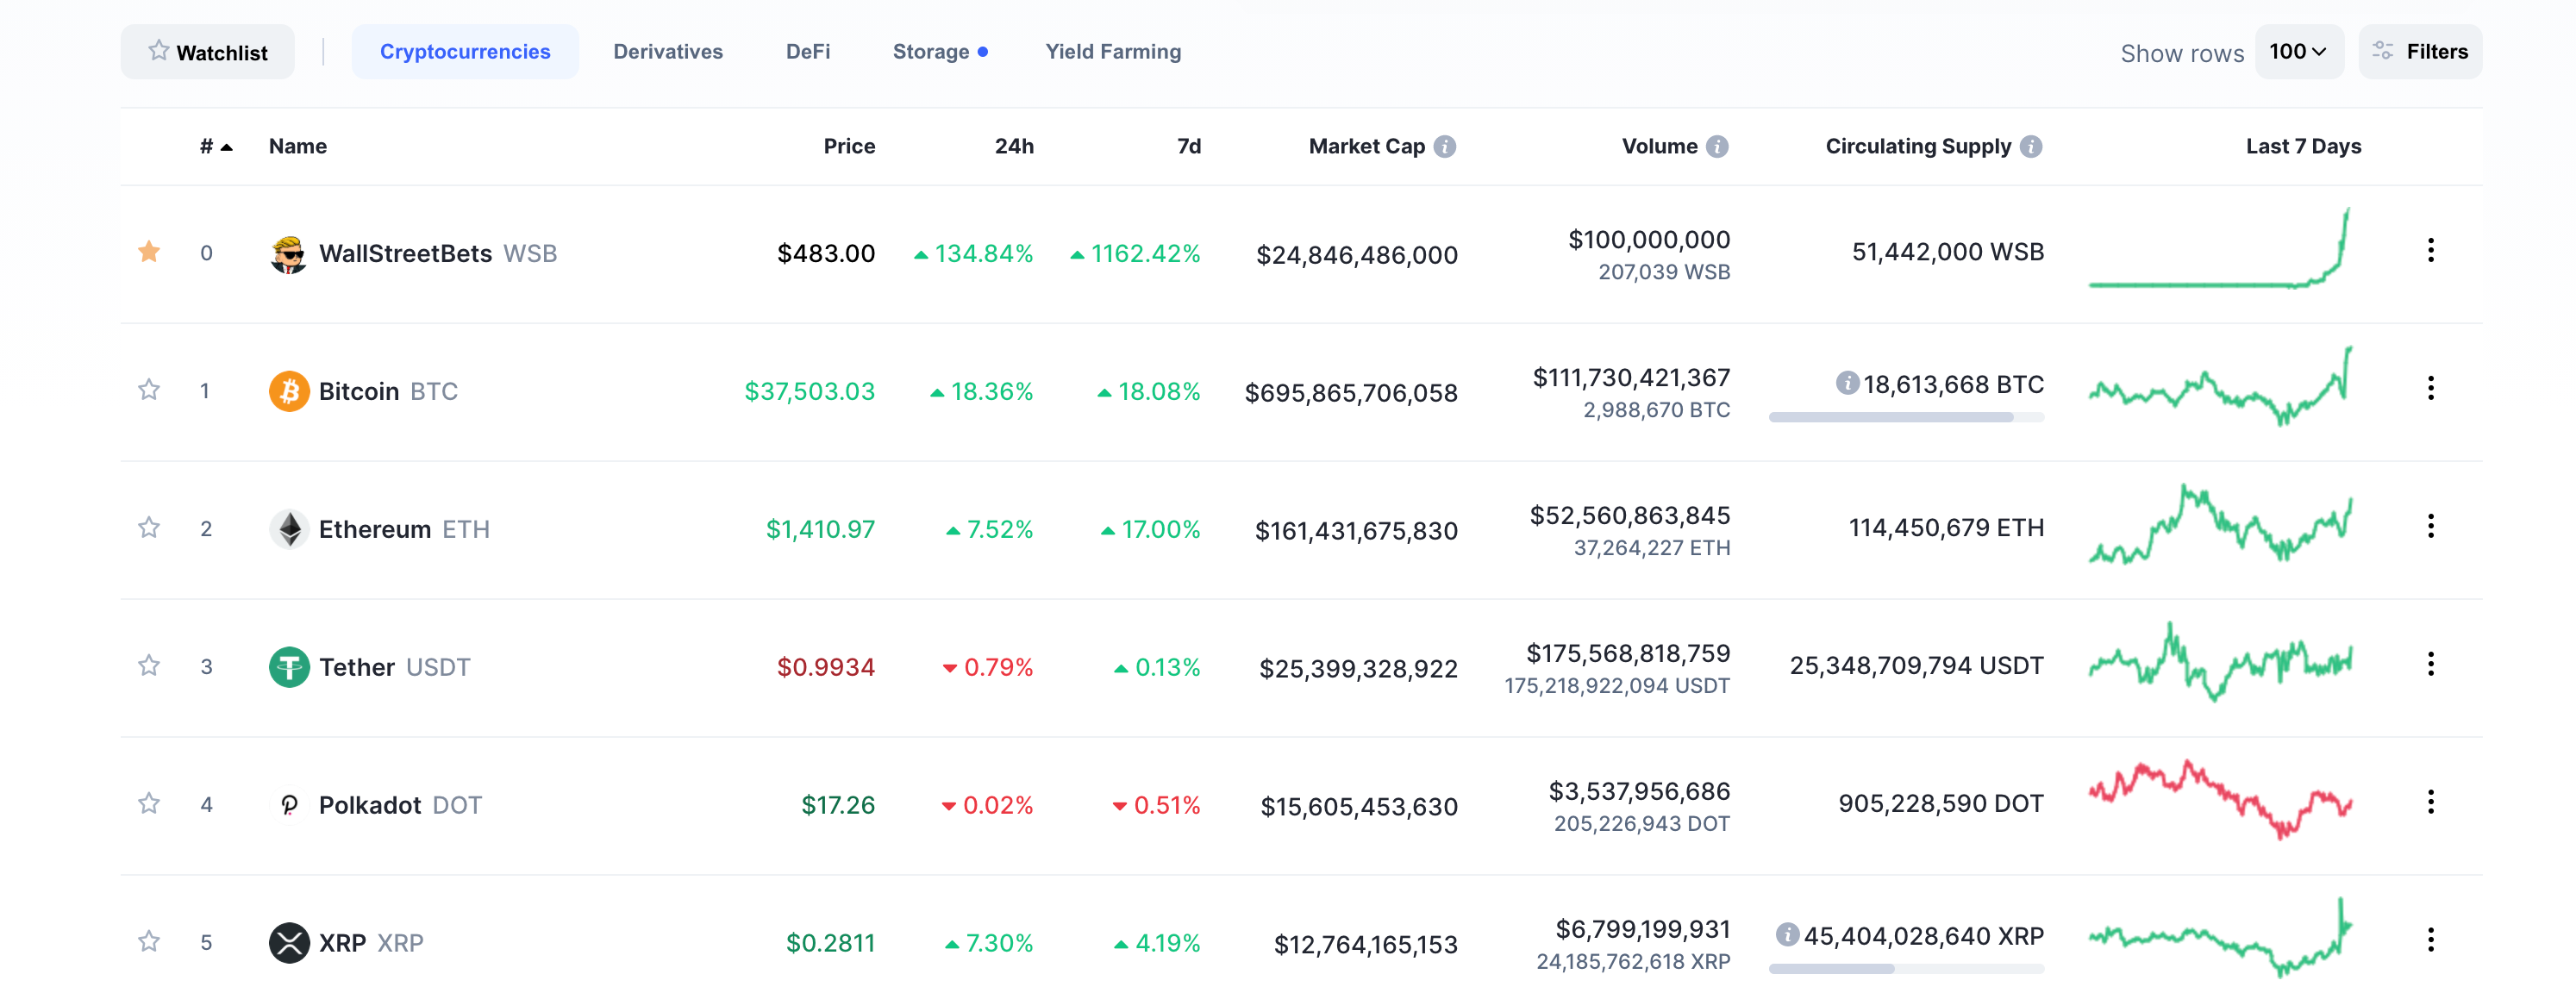Click the Ethereum coin logo
2576x993 pixels.
pos(289,530)
